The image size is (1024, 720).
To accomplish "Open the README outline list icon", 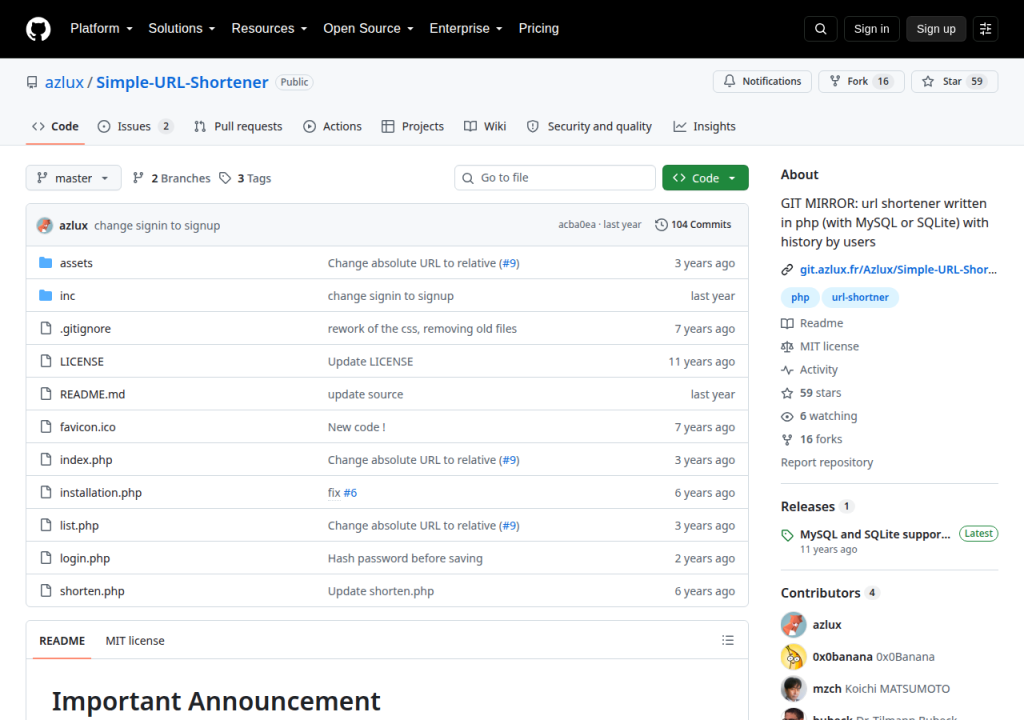I will [728, 640].
